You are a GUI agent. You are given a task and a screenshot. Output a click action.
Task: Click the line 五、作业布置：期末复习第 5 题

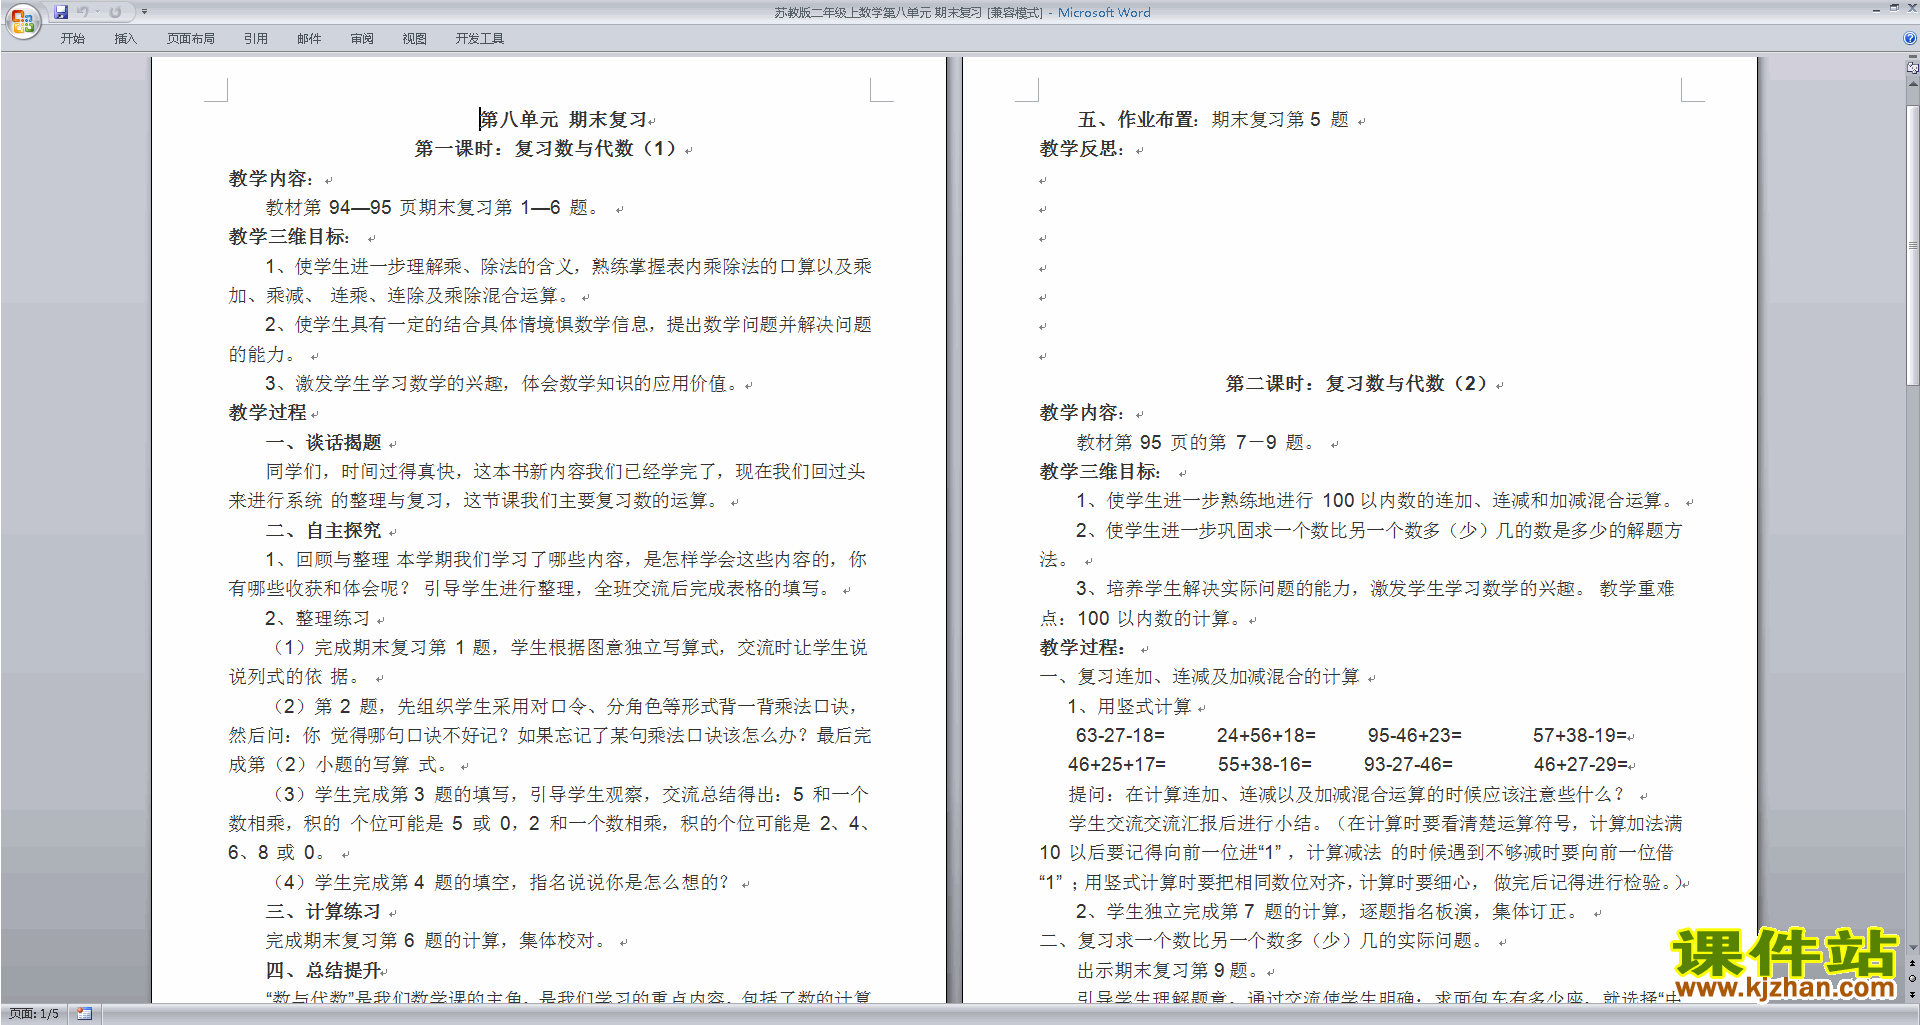1213,120
